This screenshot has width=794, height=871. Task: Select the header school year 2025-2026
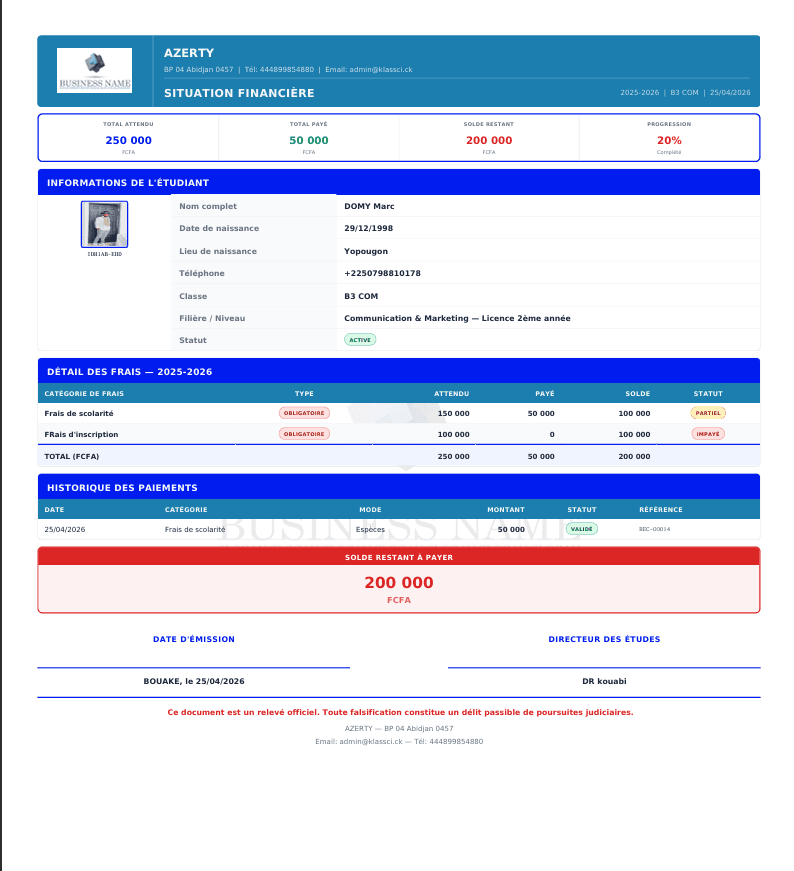[640, 93]
